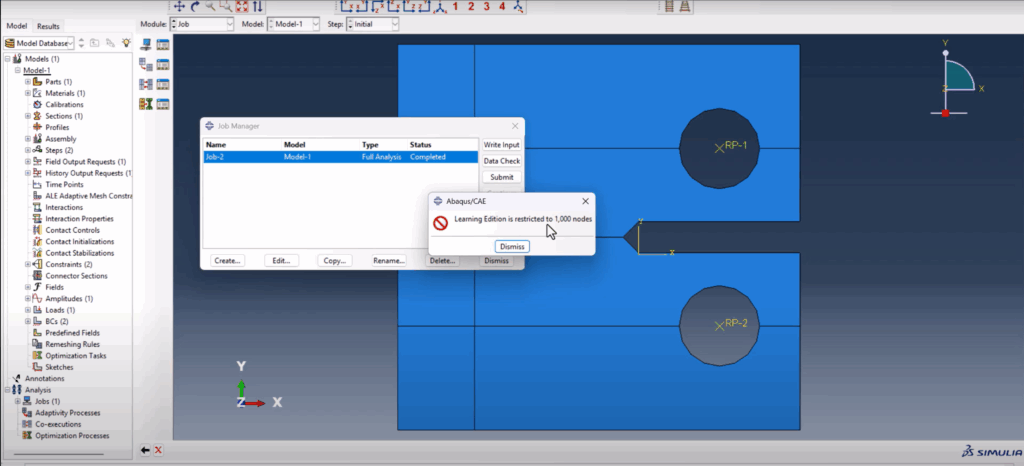Click the Create Adaptivity Process icon

click(146, 64)
